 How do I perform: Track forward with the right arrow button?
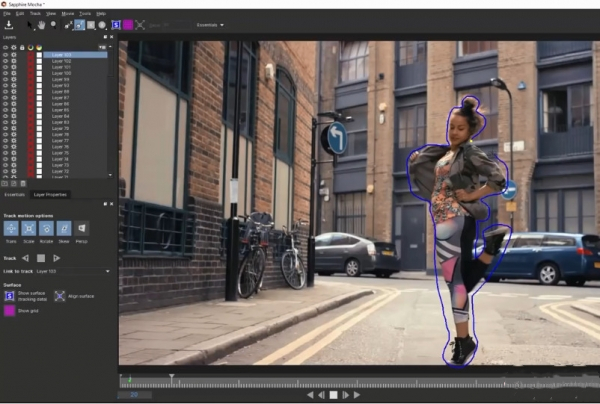pyautogui.click(x=57, y=258)
